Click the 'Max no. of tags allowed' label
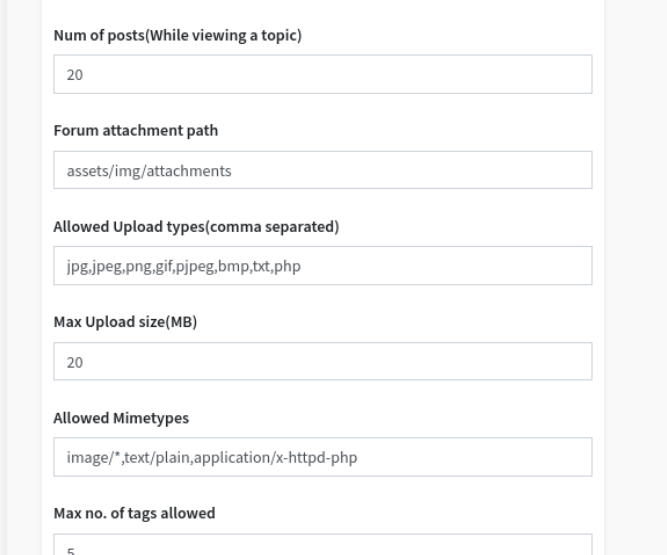Image resolution: width=667 pixels, height=555 pixels. (x=134, y=514)
